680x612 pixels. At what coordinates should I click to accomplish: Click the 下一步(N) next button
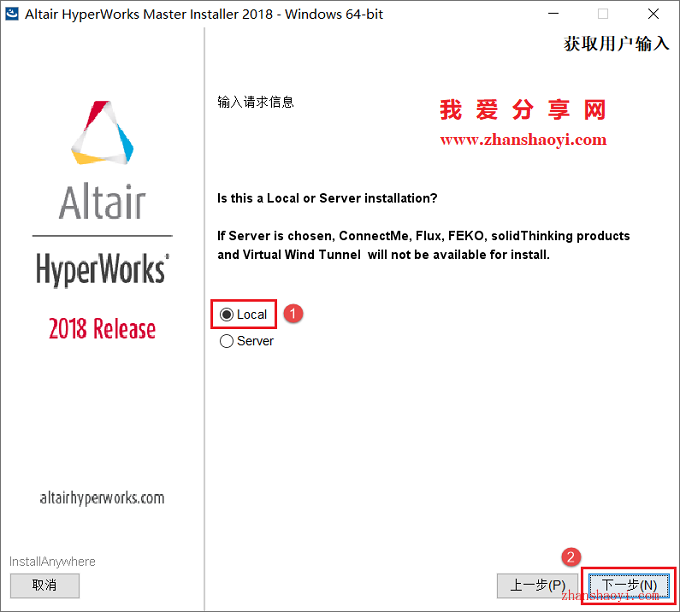[x=629, y=586]
